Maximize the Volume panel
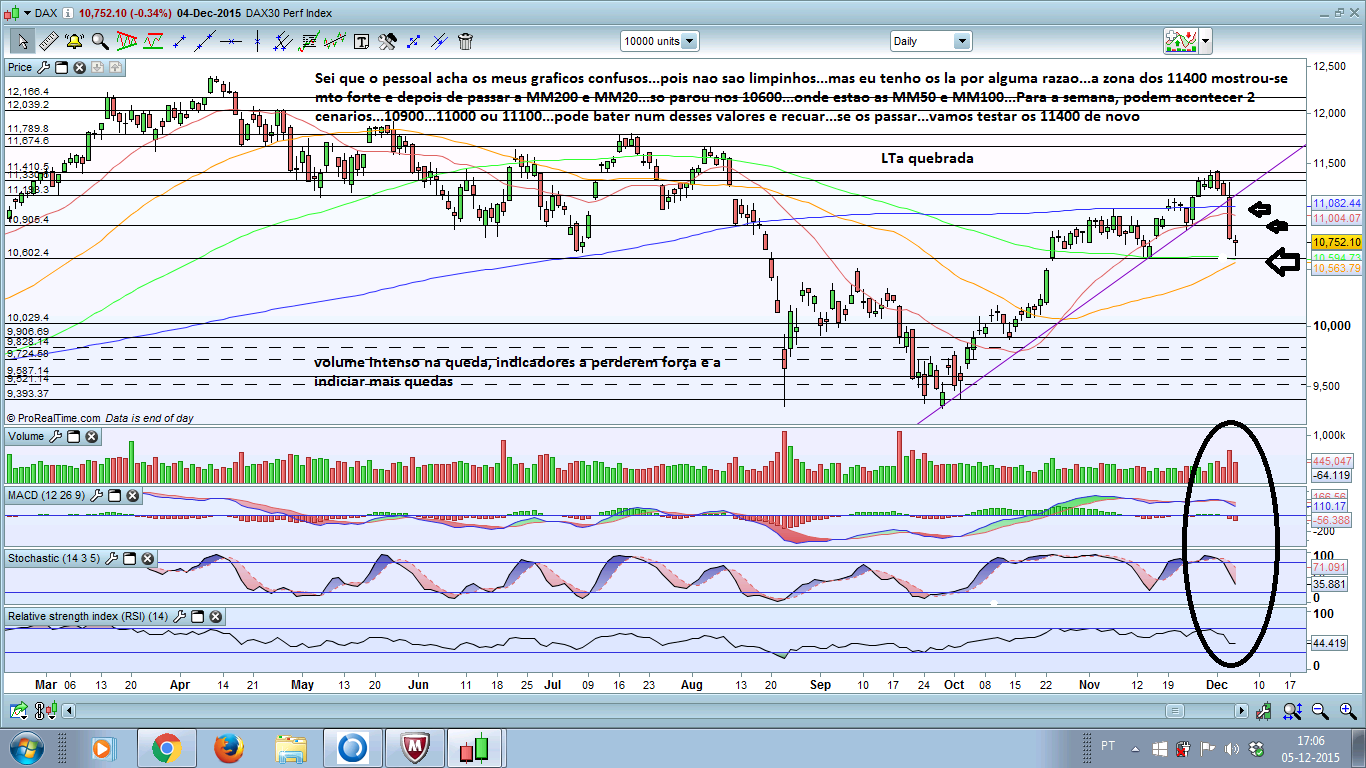Screen dimensions: 1366x768 pyautogui.click(x=74, y=436)
